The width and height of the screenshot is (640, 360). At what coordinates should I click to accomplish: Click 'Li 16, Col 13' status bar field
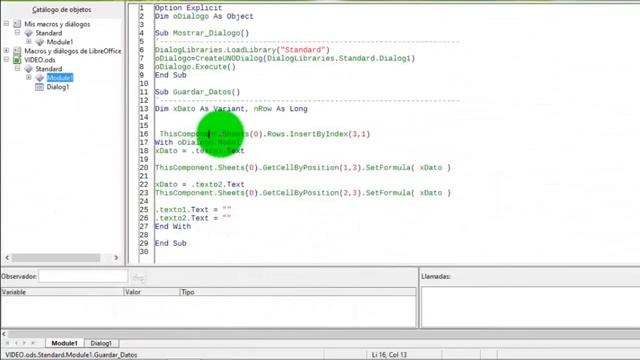click(389, 355)
